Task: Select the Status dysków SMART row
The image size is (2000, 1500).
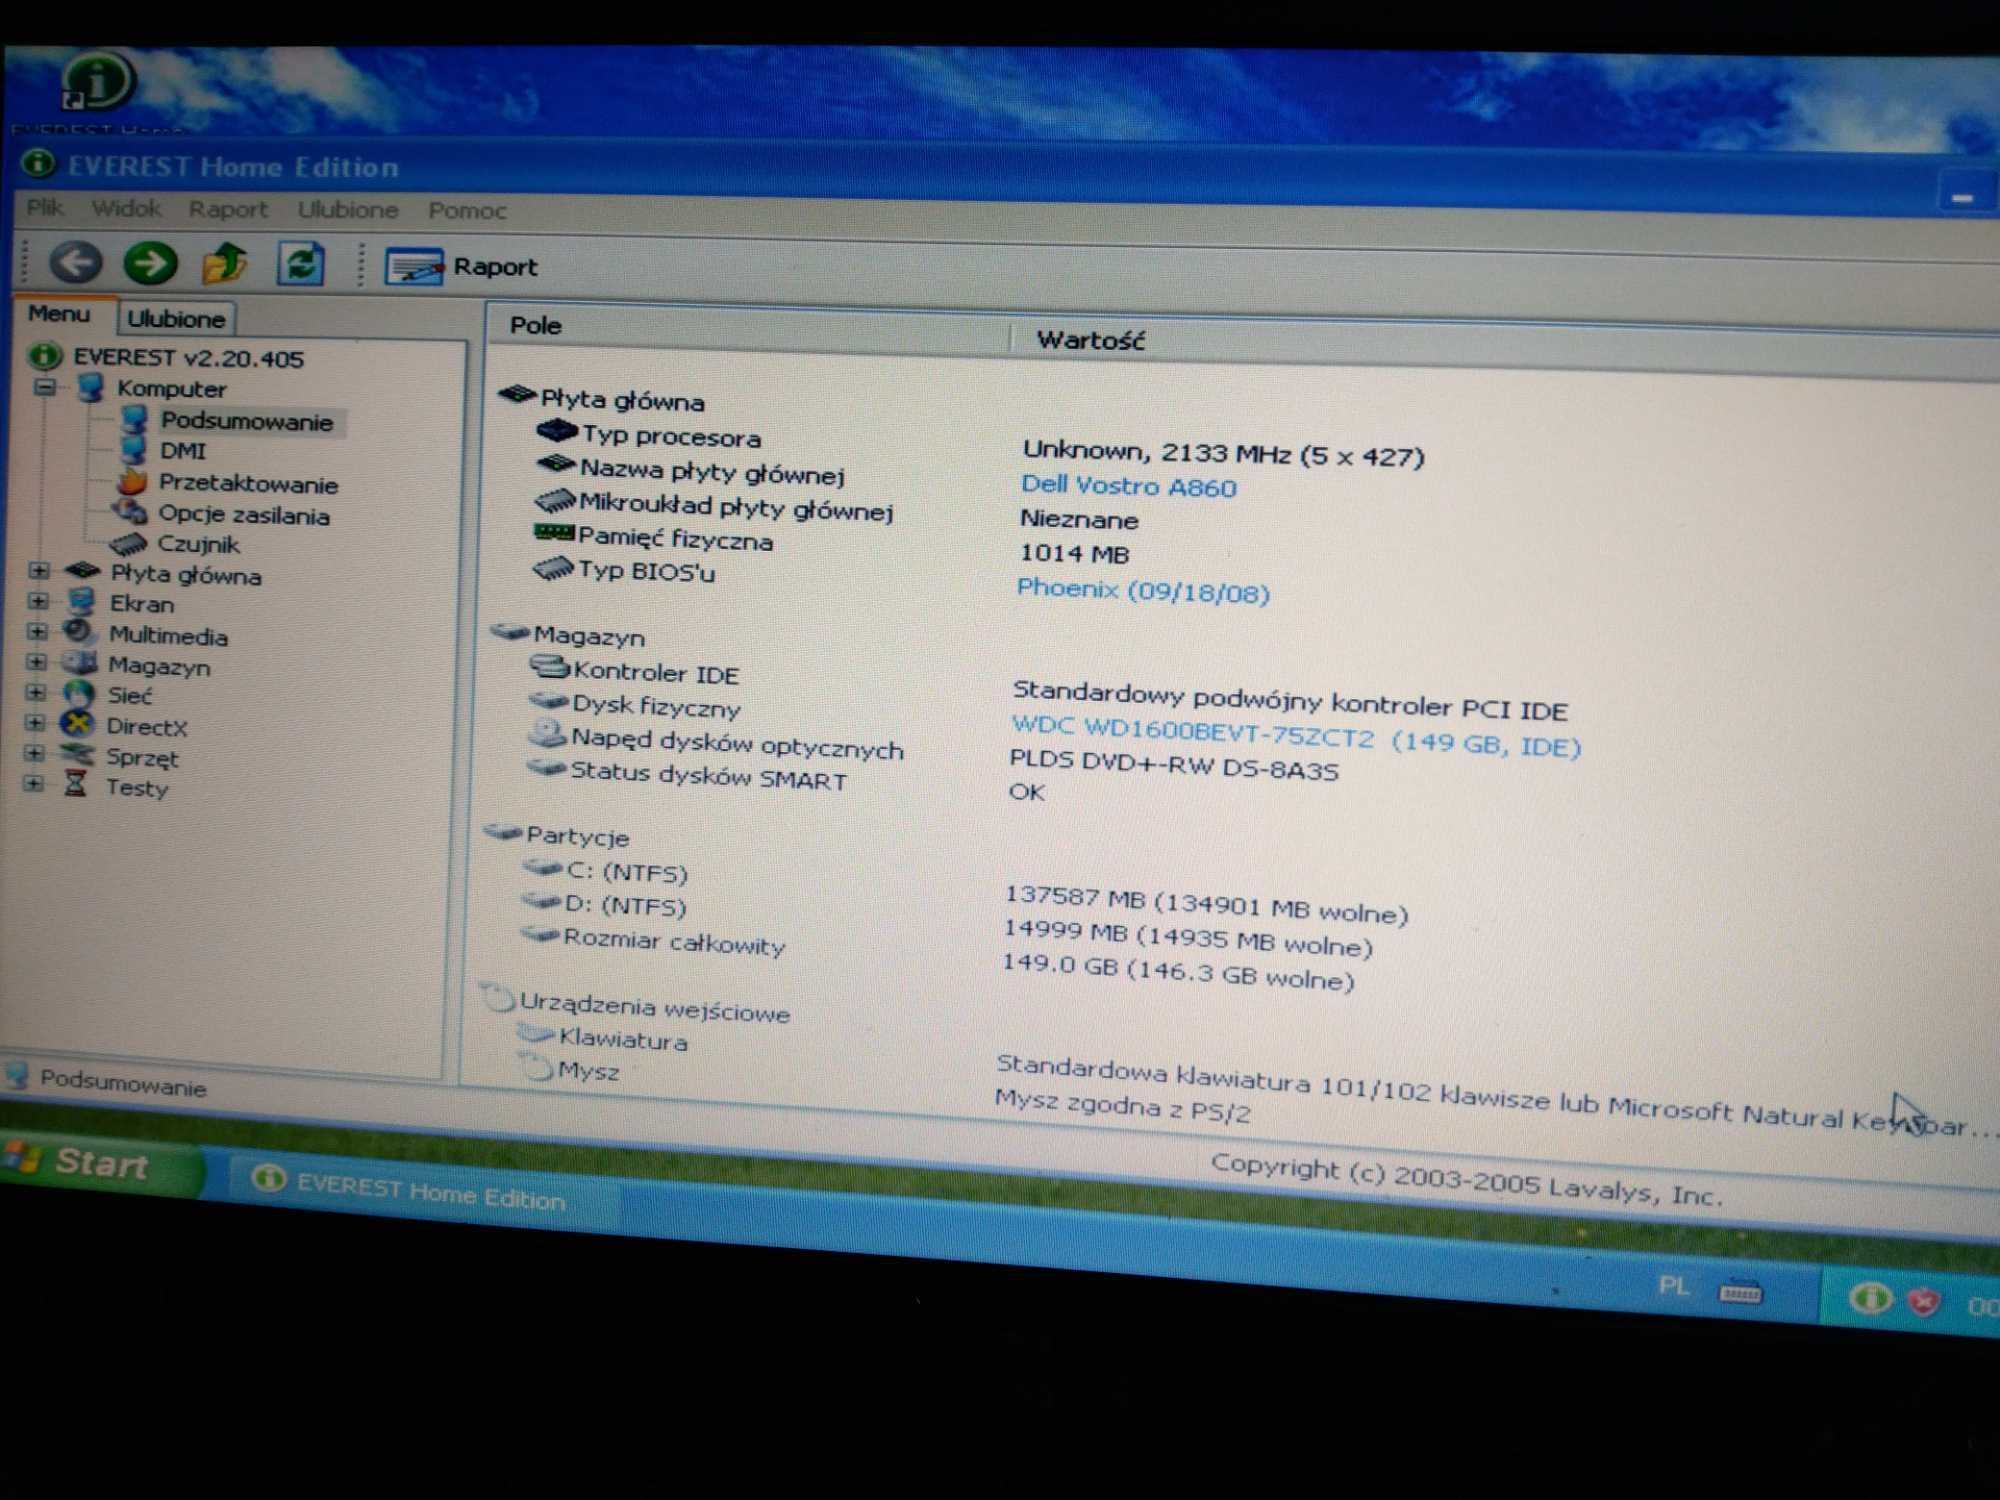Action: click(708, 777)
